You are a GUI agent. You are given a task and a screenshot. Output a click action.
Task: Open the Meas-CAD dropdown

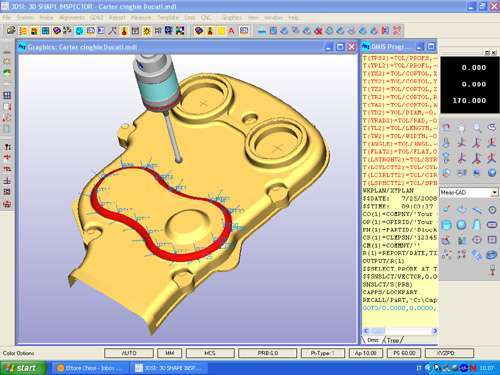point(494,192)
